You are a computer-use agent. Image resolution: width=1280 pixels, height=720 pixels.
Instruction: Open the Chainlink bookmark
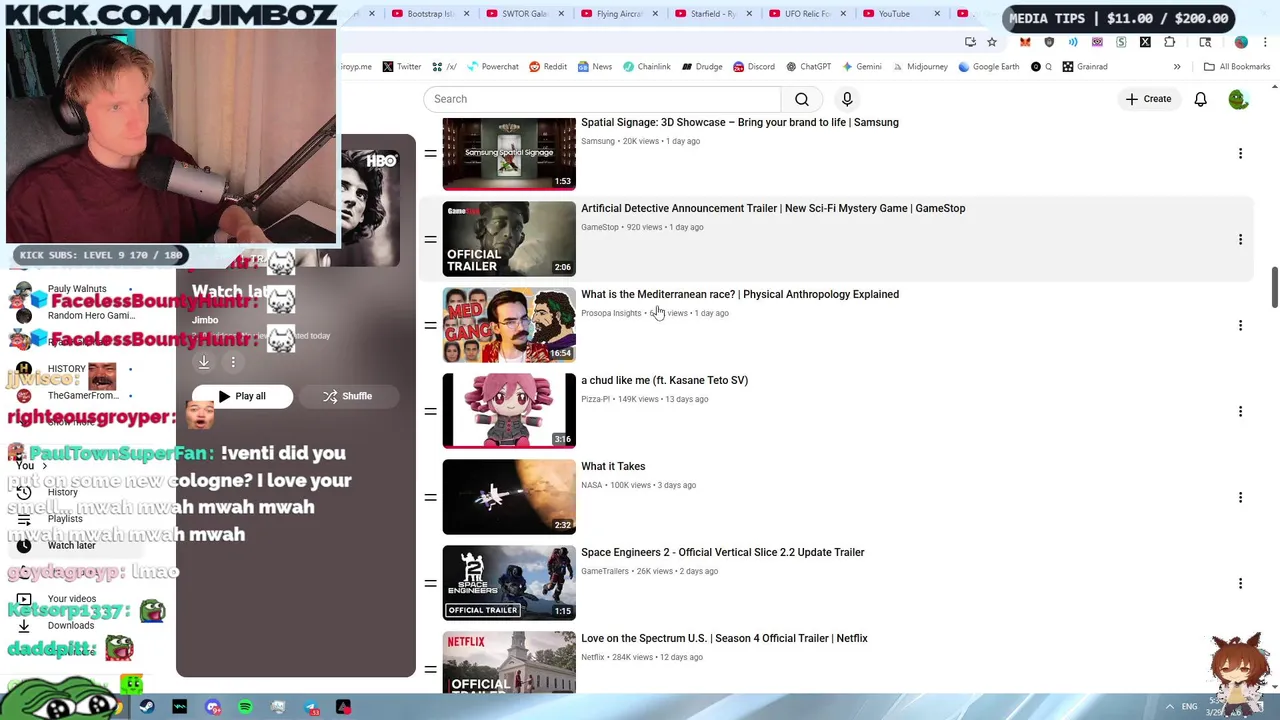(646, 67)
